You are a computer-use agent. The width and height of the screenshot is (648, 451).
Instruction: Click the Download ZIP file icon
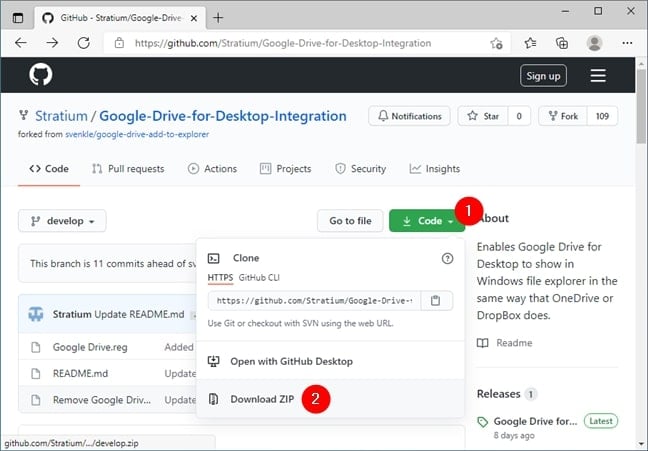[213, 399]
